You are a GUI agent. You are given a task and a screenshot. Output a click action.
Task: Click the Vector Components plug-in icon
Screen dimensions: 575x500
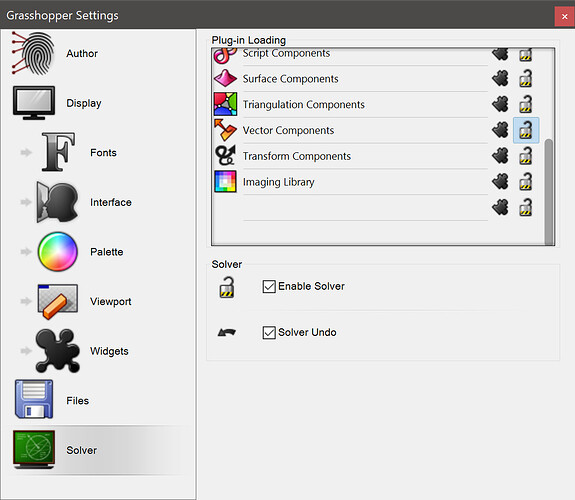coord(225,130)
